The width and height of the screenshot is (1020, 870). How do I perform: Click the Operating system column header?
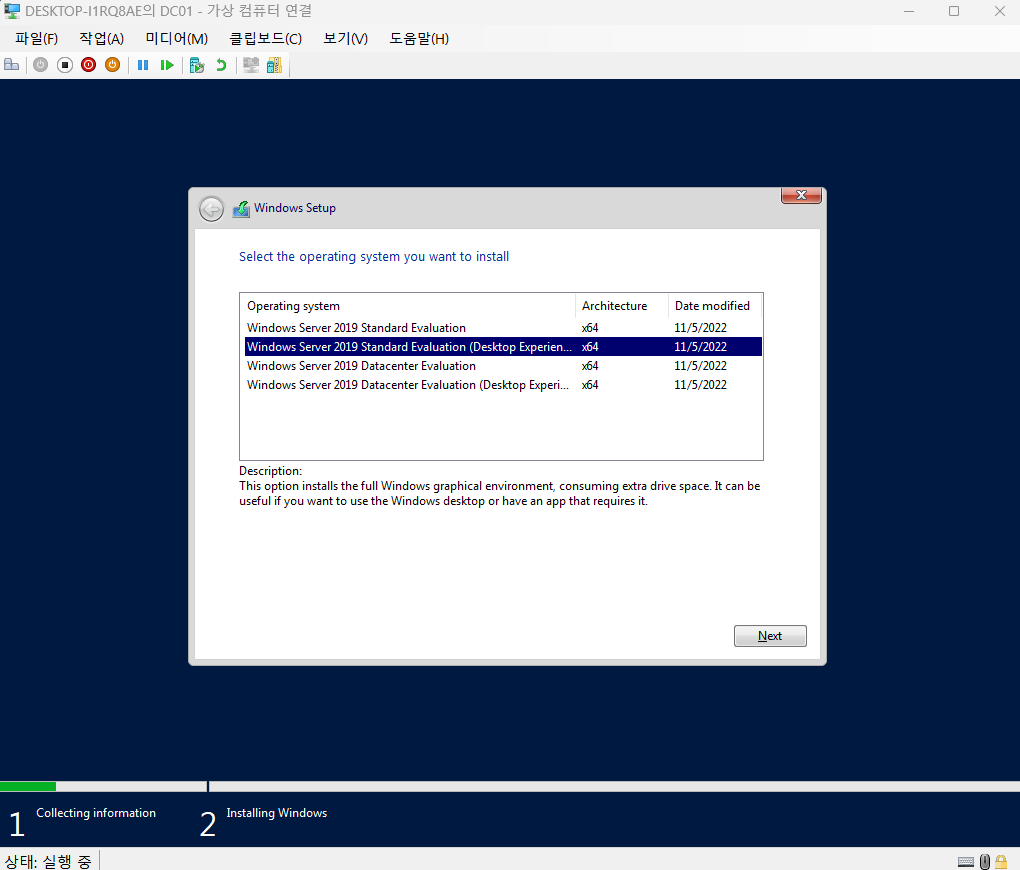pos(408,306)
